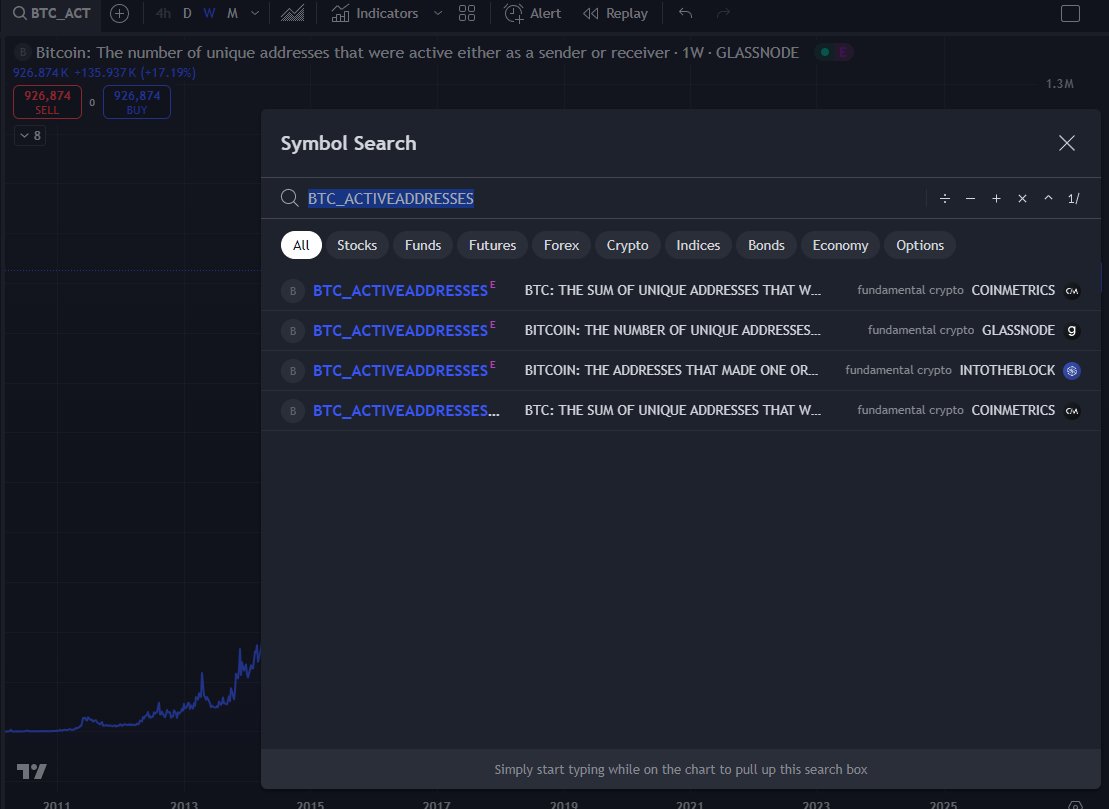
Task: Select the D daily timeframe
Action: click(187, 13)
